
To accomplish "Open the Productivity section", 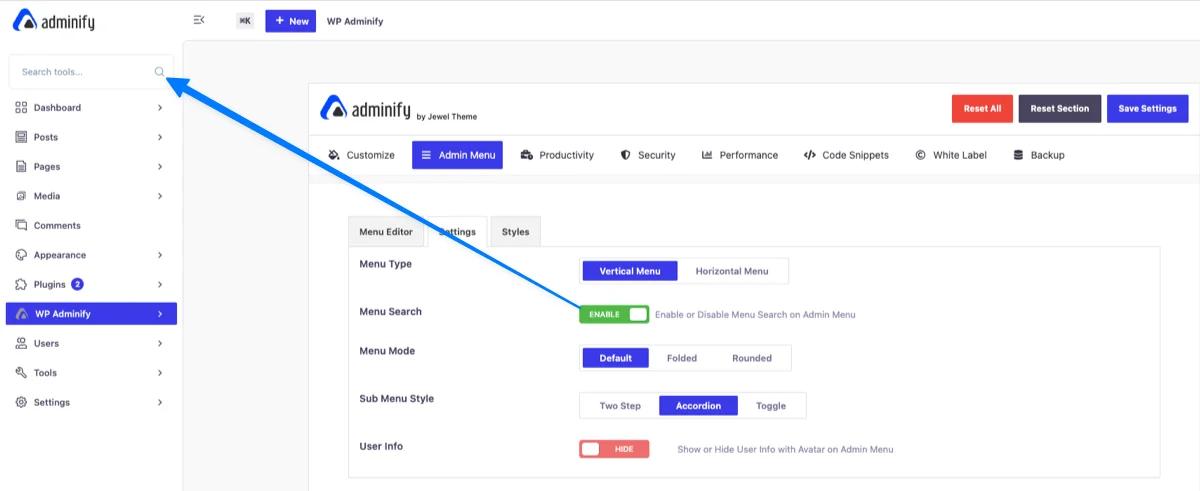I will pyautogui.click(x=557, y=155).
